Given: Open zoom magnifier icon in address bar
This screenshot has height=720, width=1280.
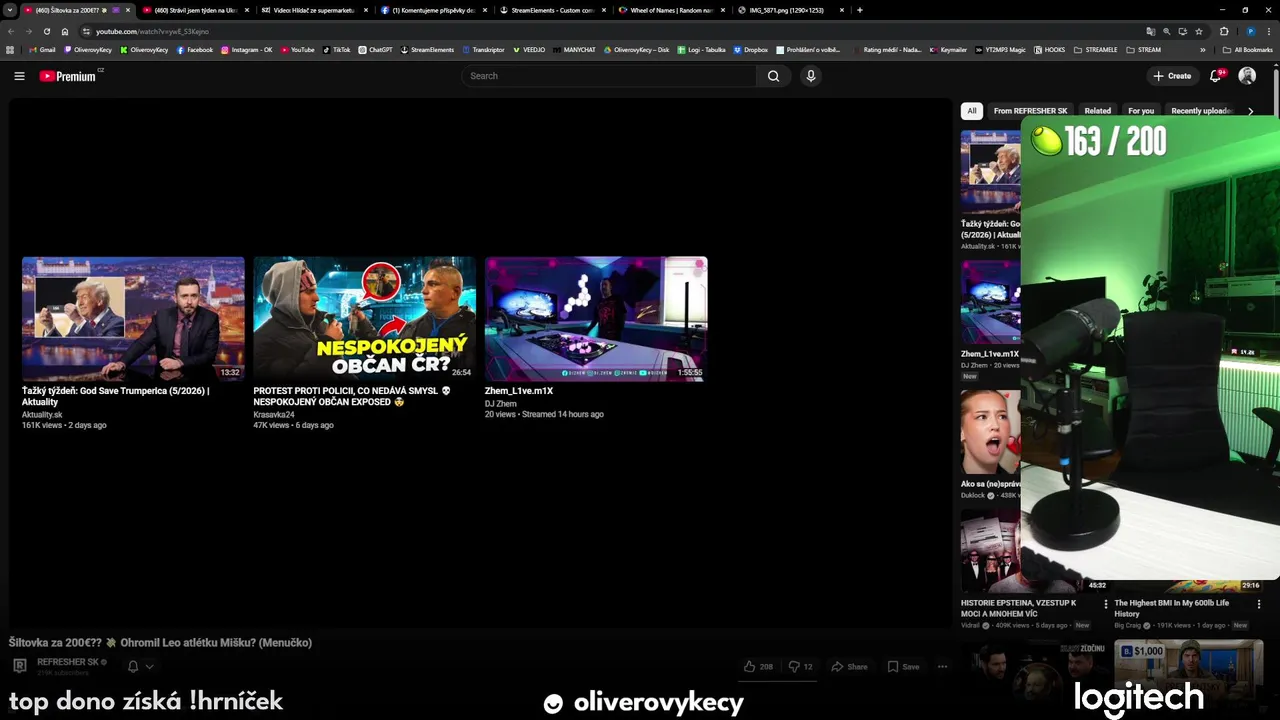Looking at the screenshot, I should click(1166, 31).
